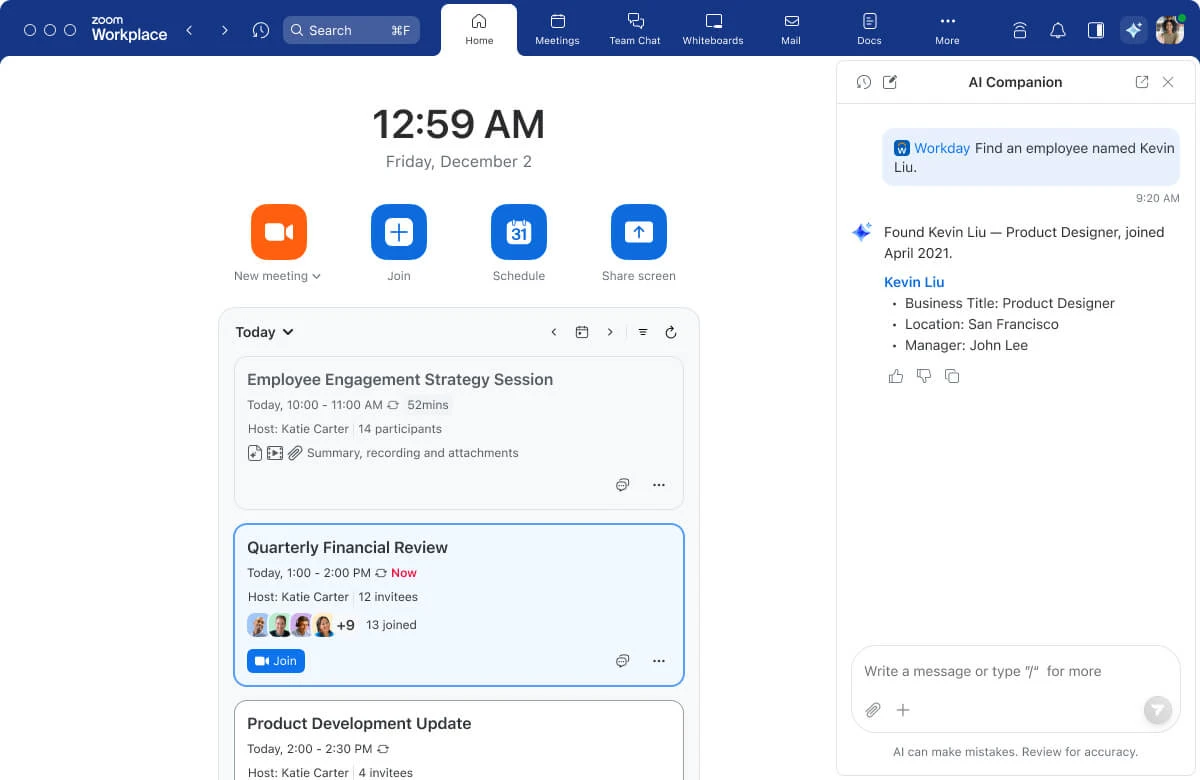
Task: Show the +9 additional participants
Action: (x=346, y=625)
